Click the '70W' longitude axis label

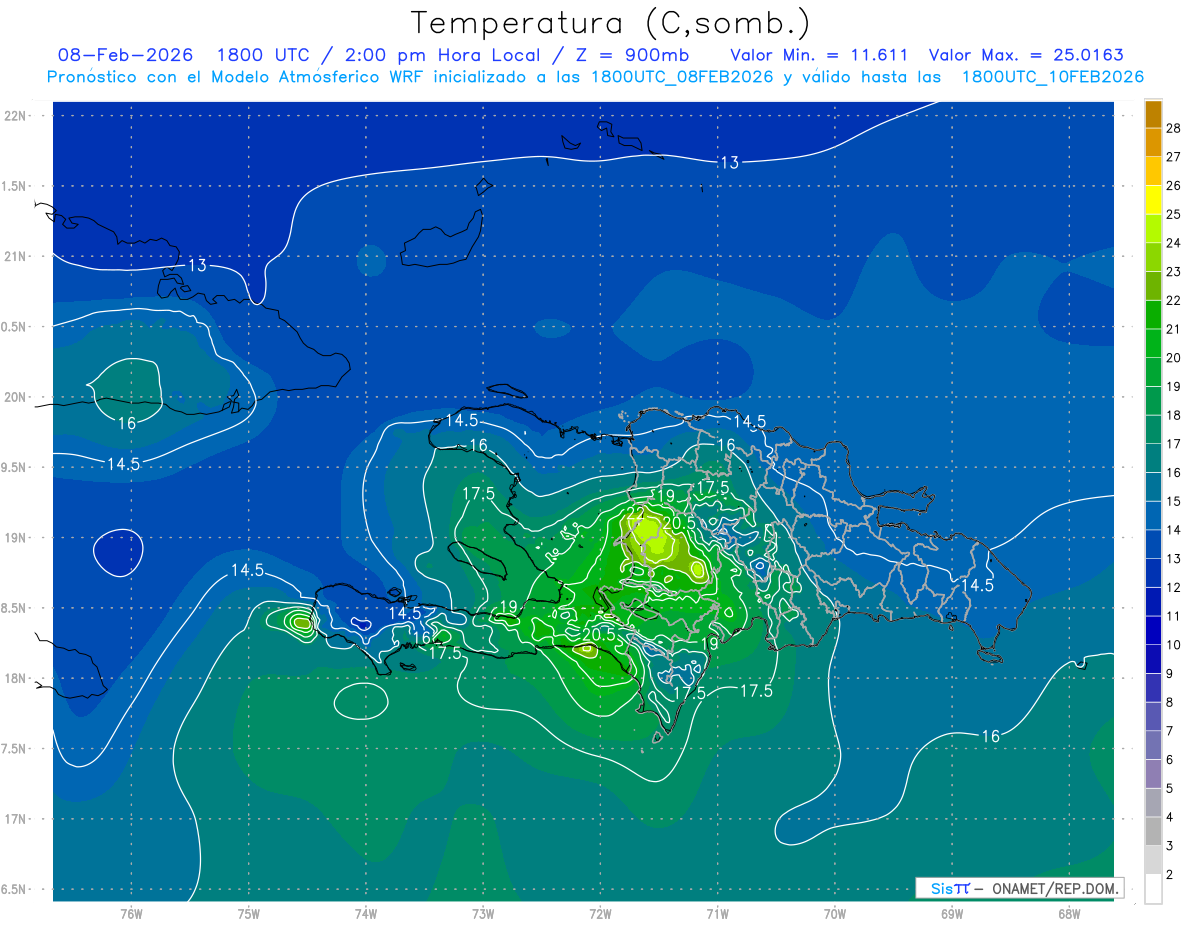click(x=834, y=914)
